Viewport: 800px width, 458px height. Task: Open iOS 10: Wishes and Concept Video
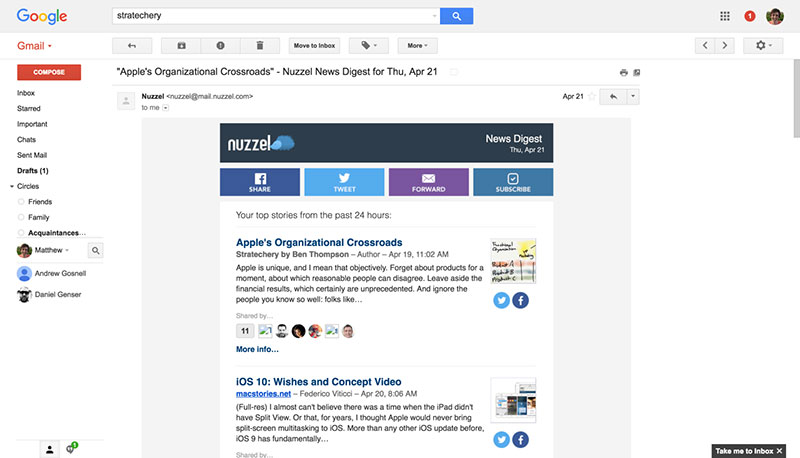(x=318, y=381)
